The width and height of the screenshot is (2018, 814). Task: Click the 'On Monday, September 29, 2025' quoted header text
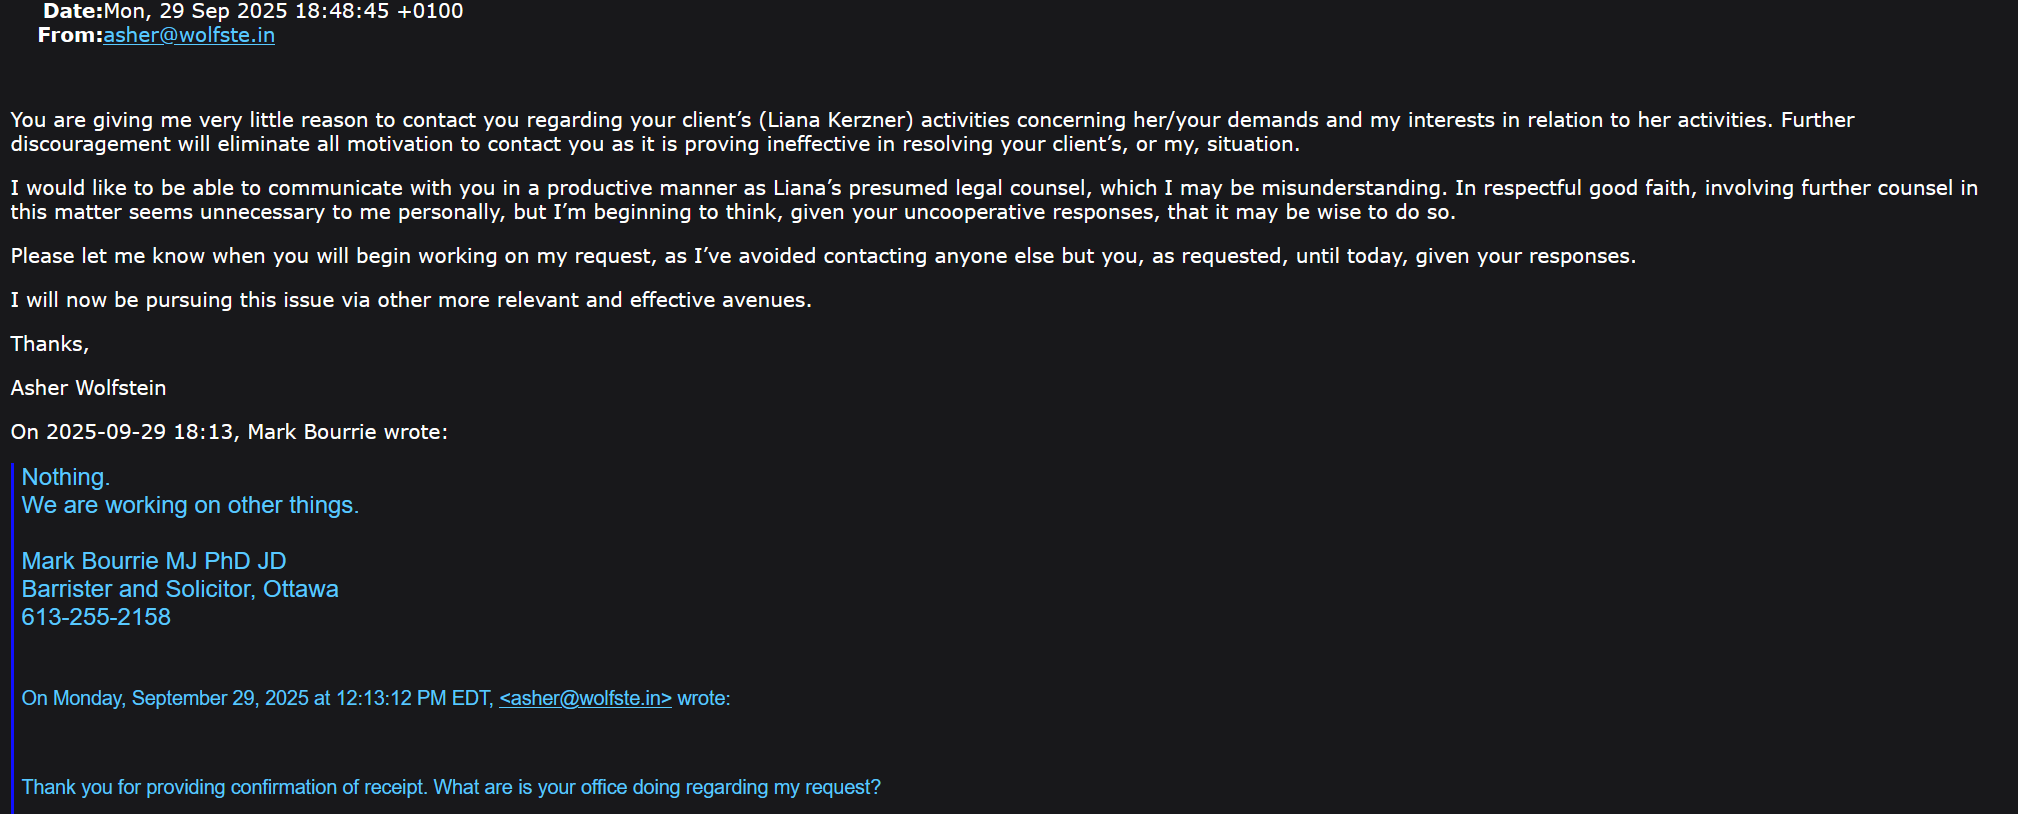click(x=258, y=698)
